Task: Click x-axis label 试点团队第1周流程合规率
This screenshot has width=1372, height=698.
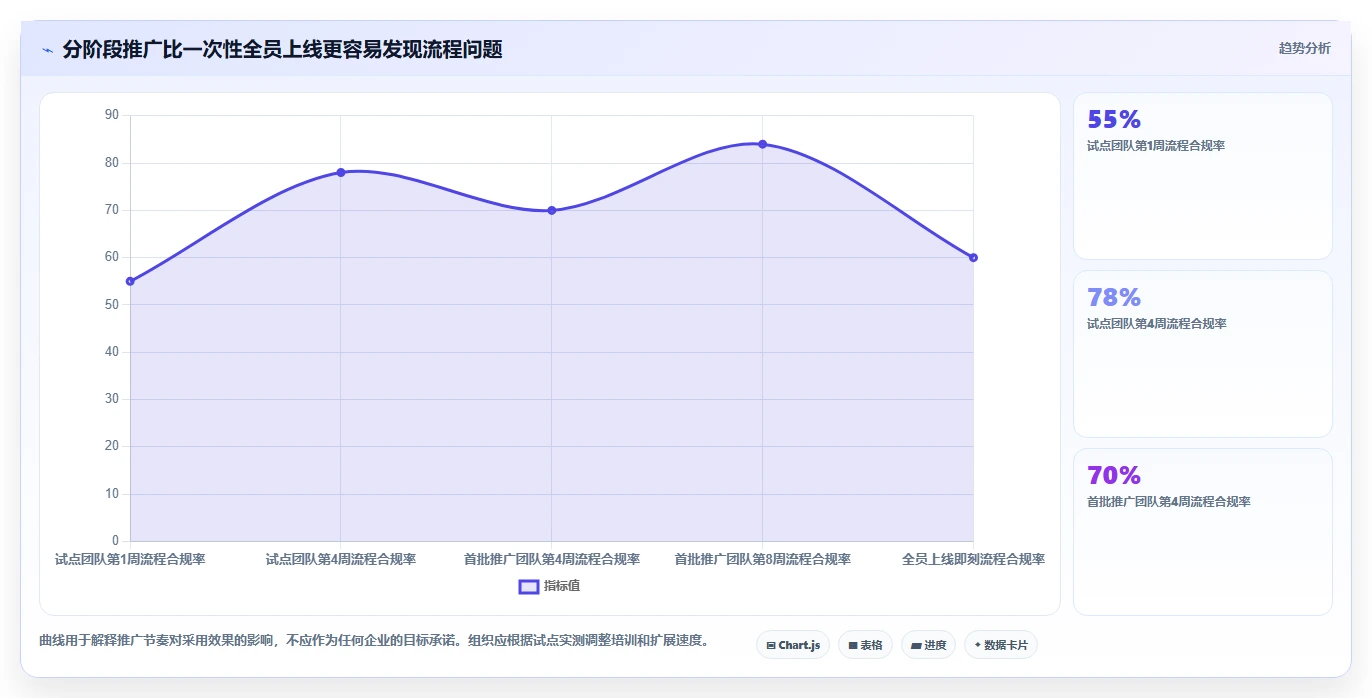Action: coord(130,559)
